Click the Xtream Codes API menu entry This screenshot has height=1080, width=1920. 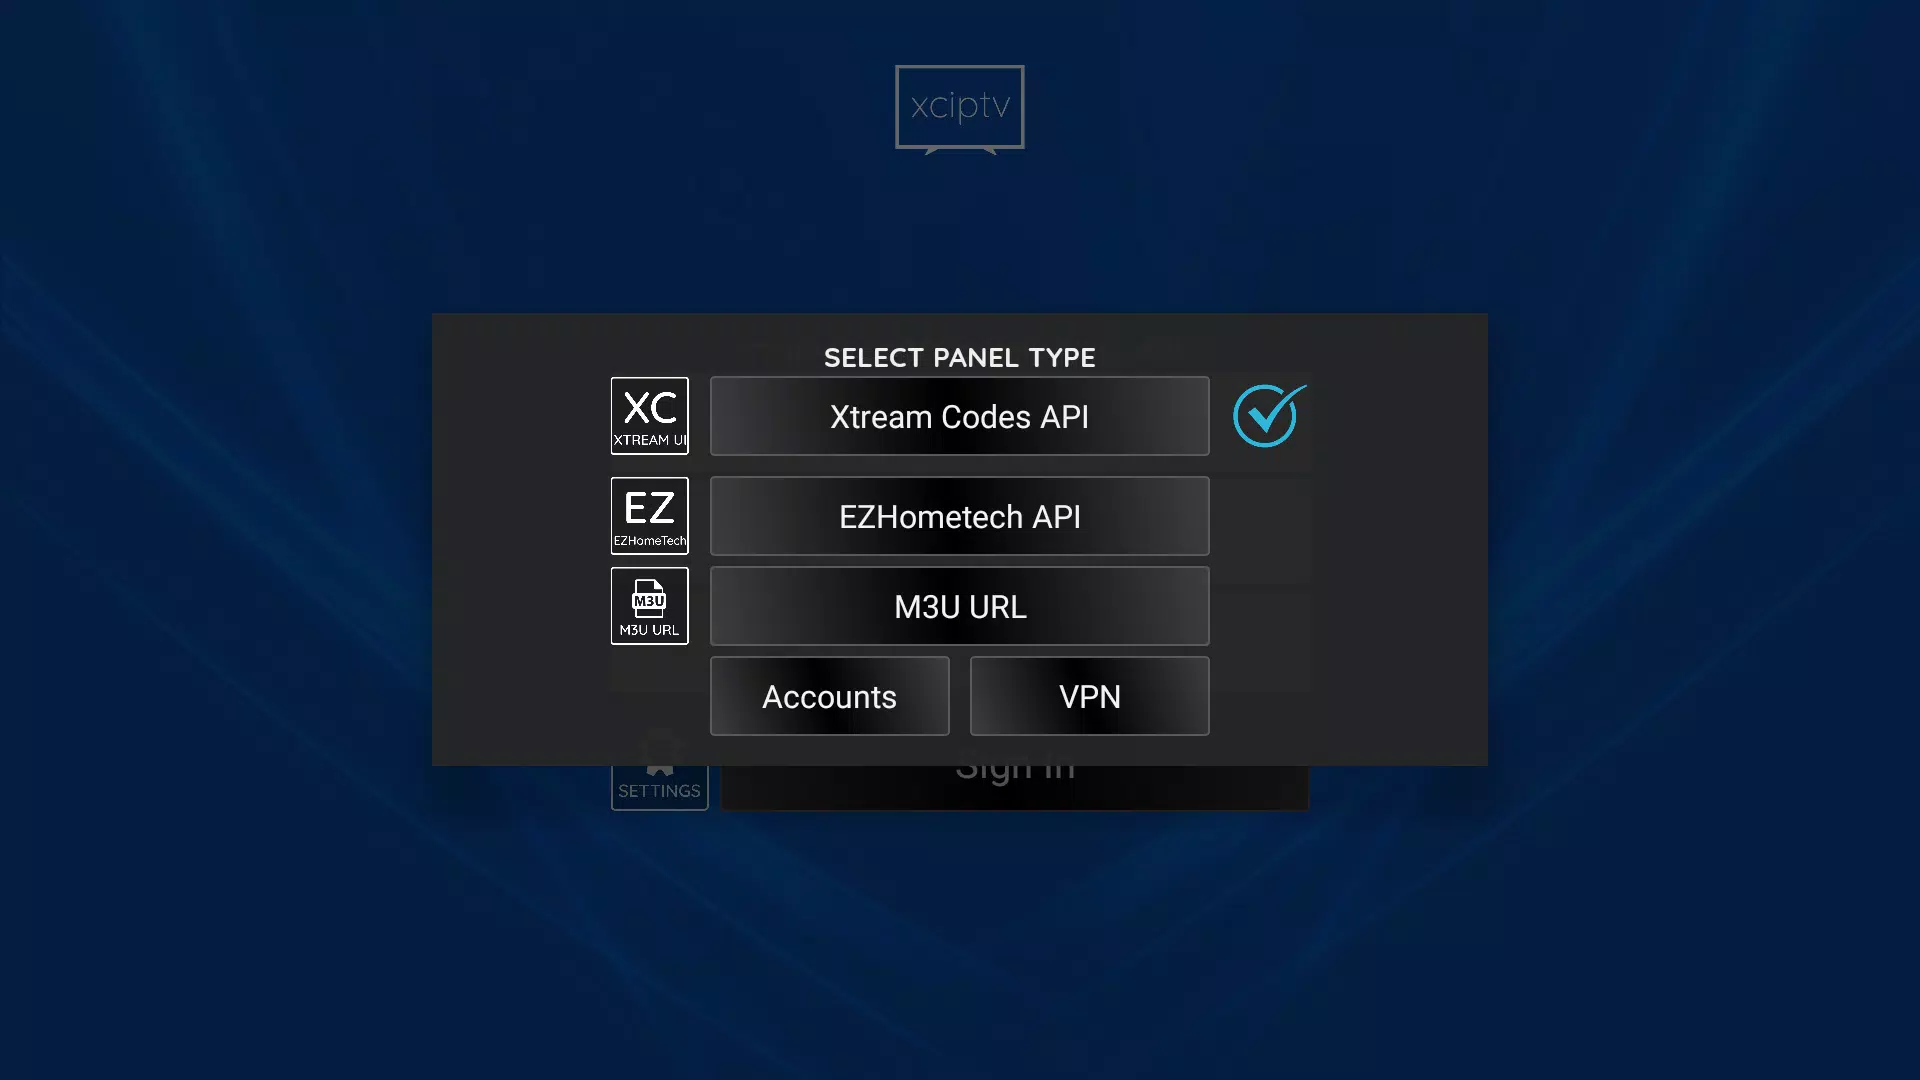coord(960,417)
